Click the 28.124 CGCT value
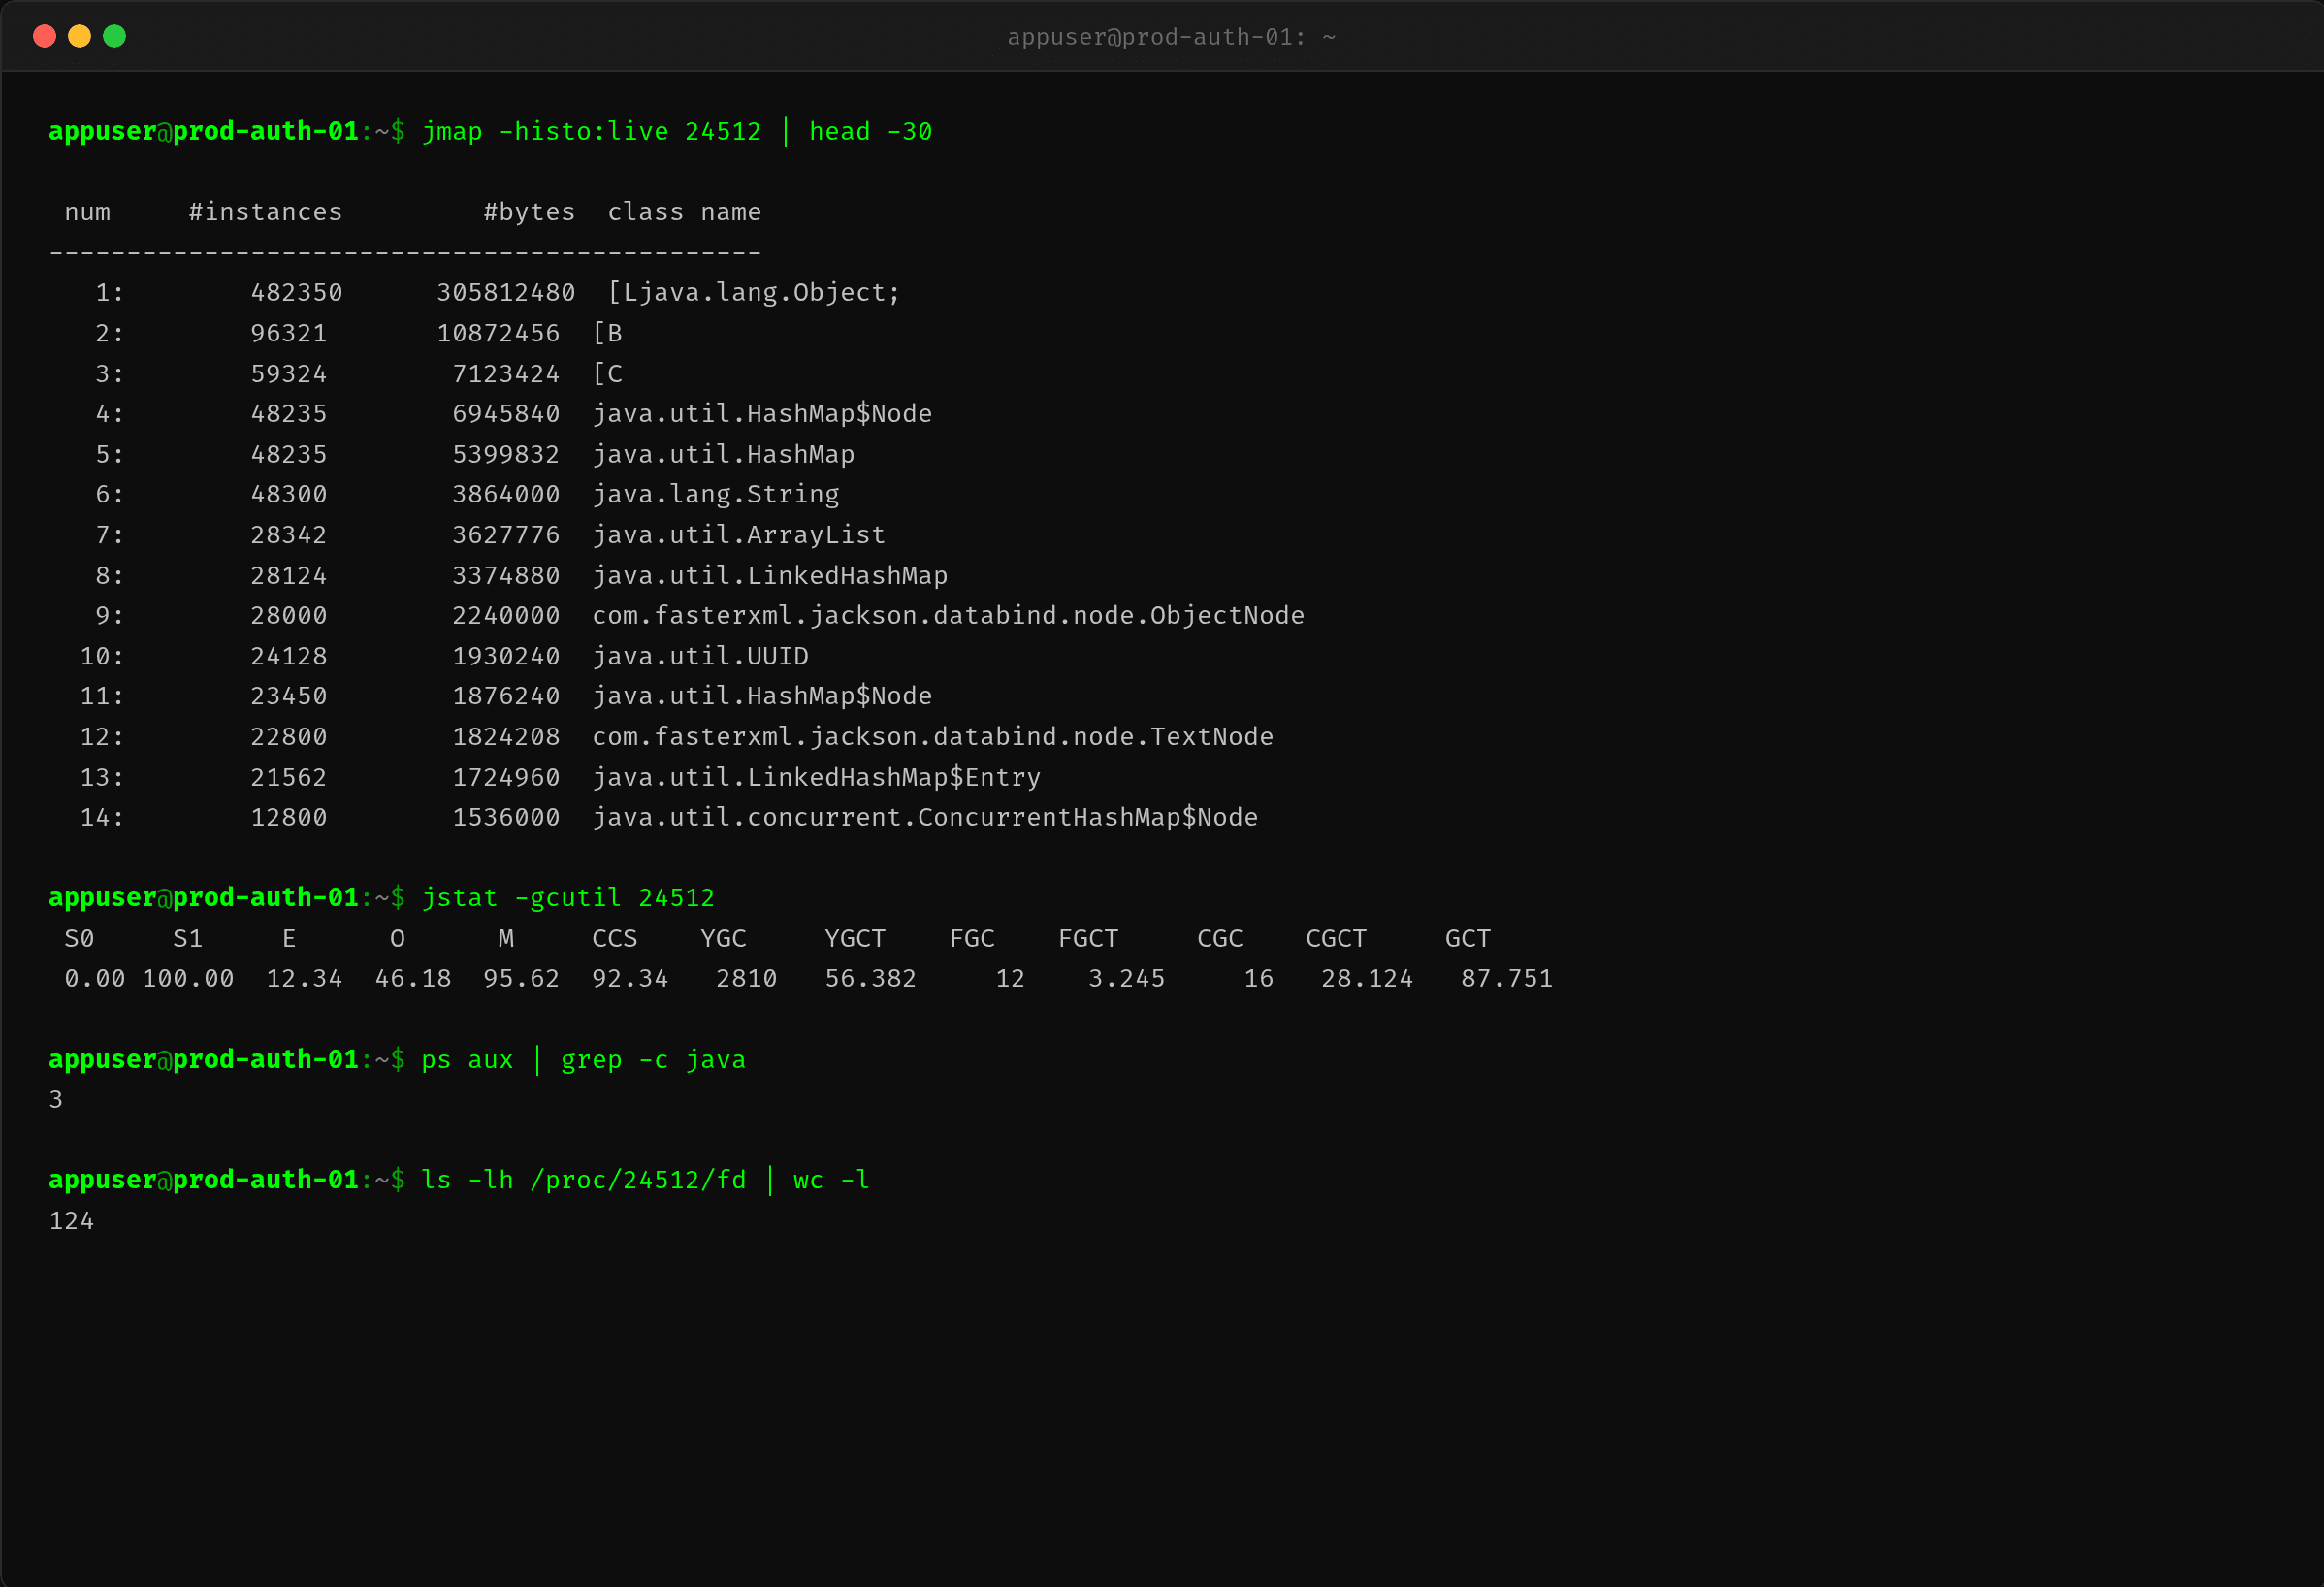Screen dimensions: 2324x1587 tap(1367, 979)
